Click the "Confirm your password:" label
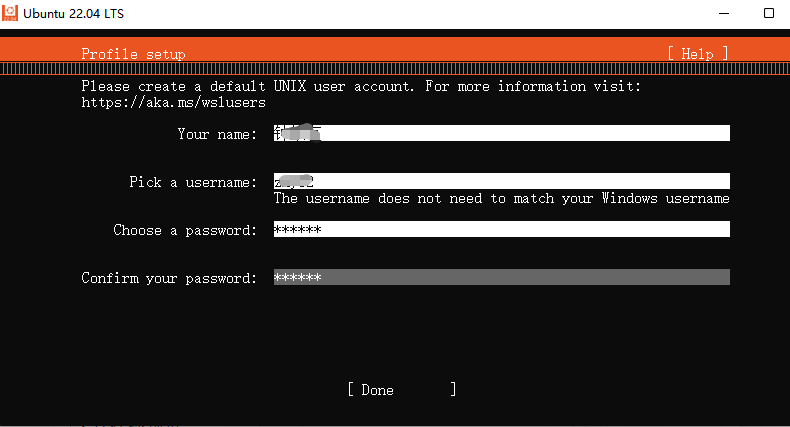This screenshot has width=790, height=427. pos(169,278)
